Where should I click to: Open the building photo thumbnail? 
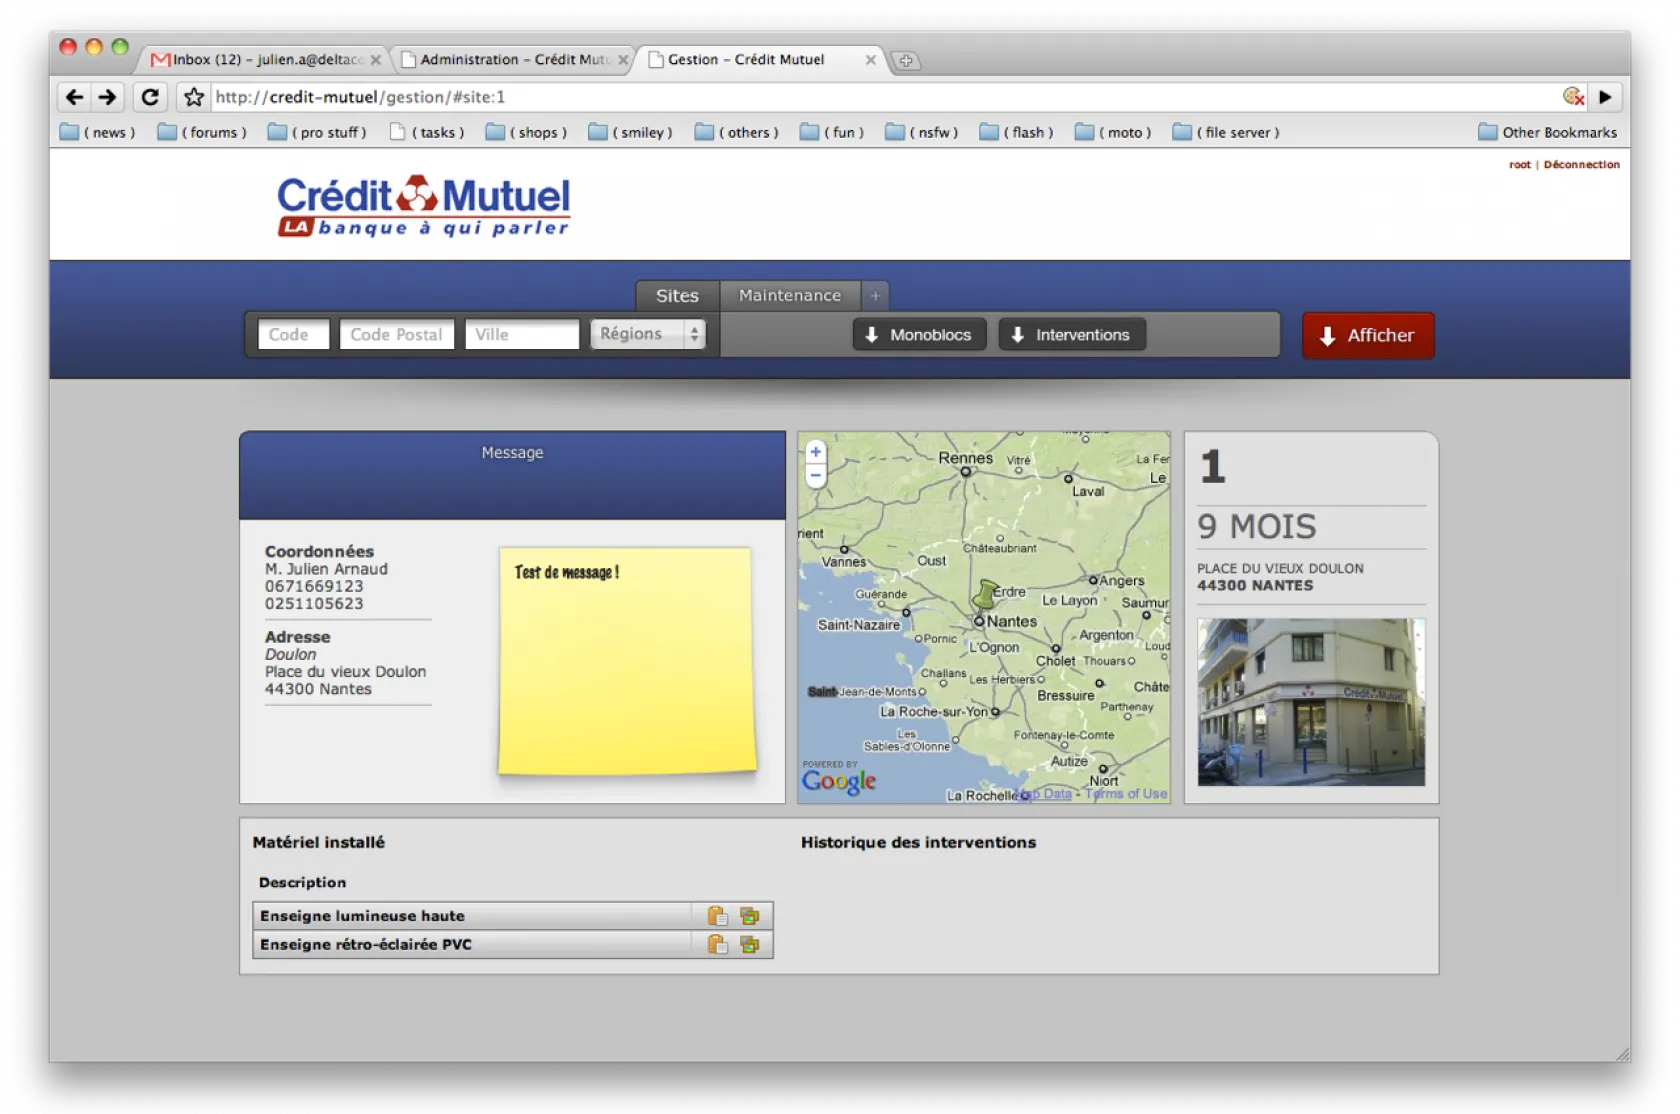(x=1311, y=701)
